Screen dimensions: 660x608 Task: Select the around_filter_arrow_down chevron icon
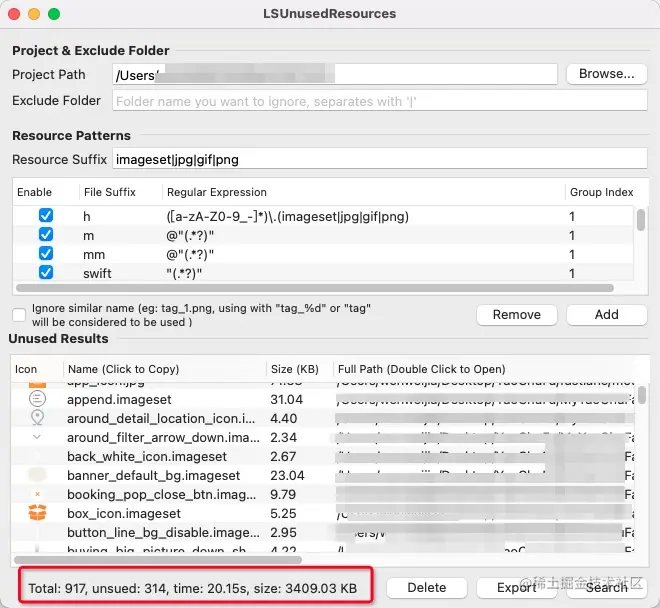point(37,437)
